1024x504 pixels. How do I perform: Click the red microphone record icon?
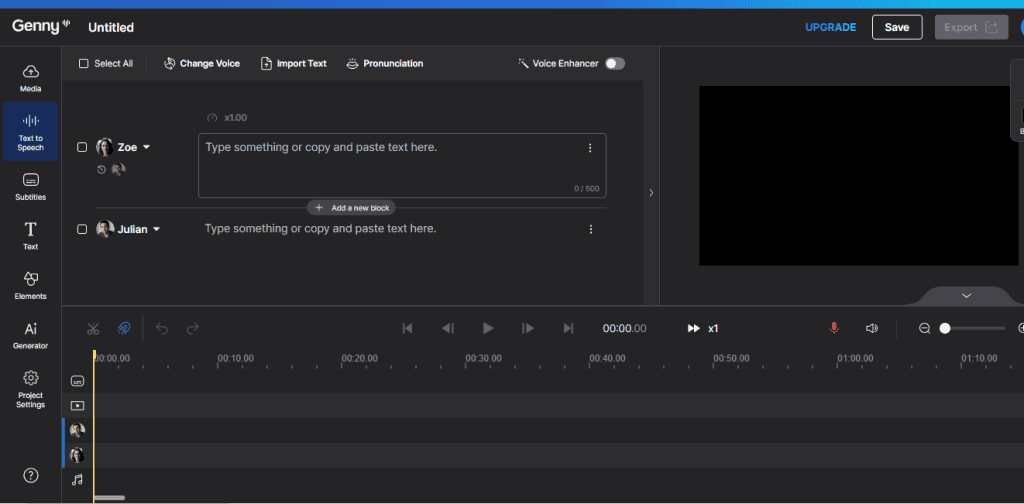[x=834, y=328]
